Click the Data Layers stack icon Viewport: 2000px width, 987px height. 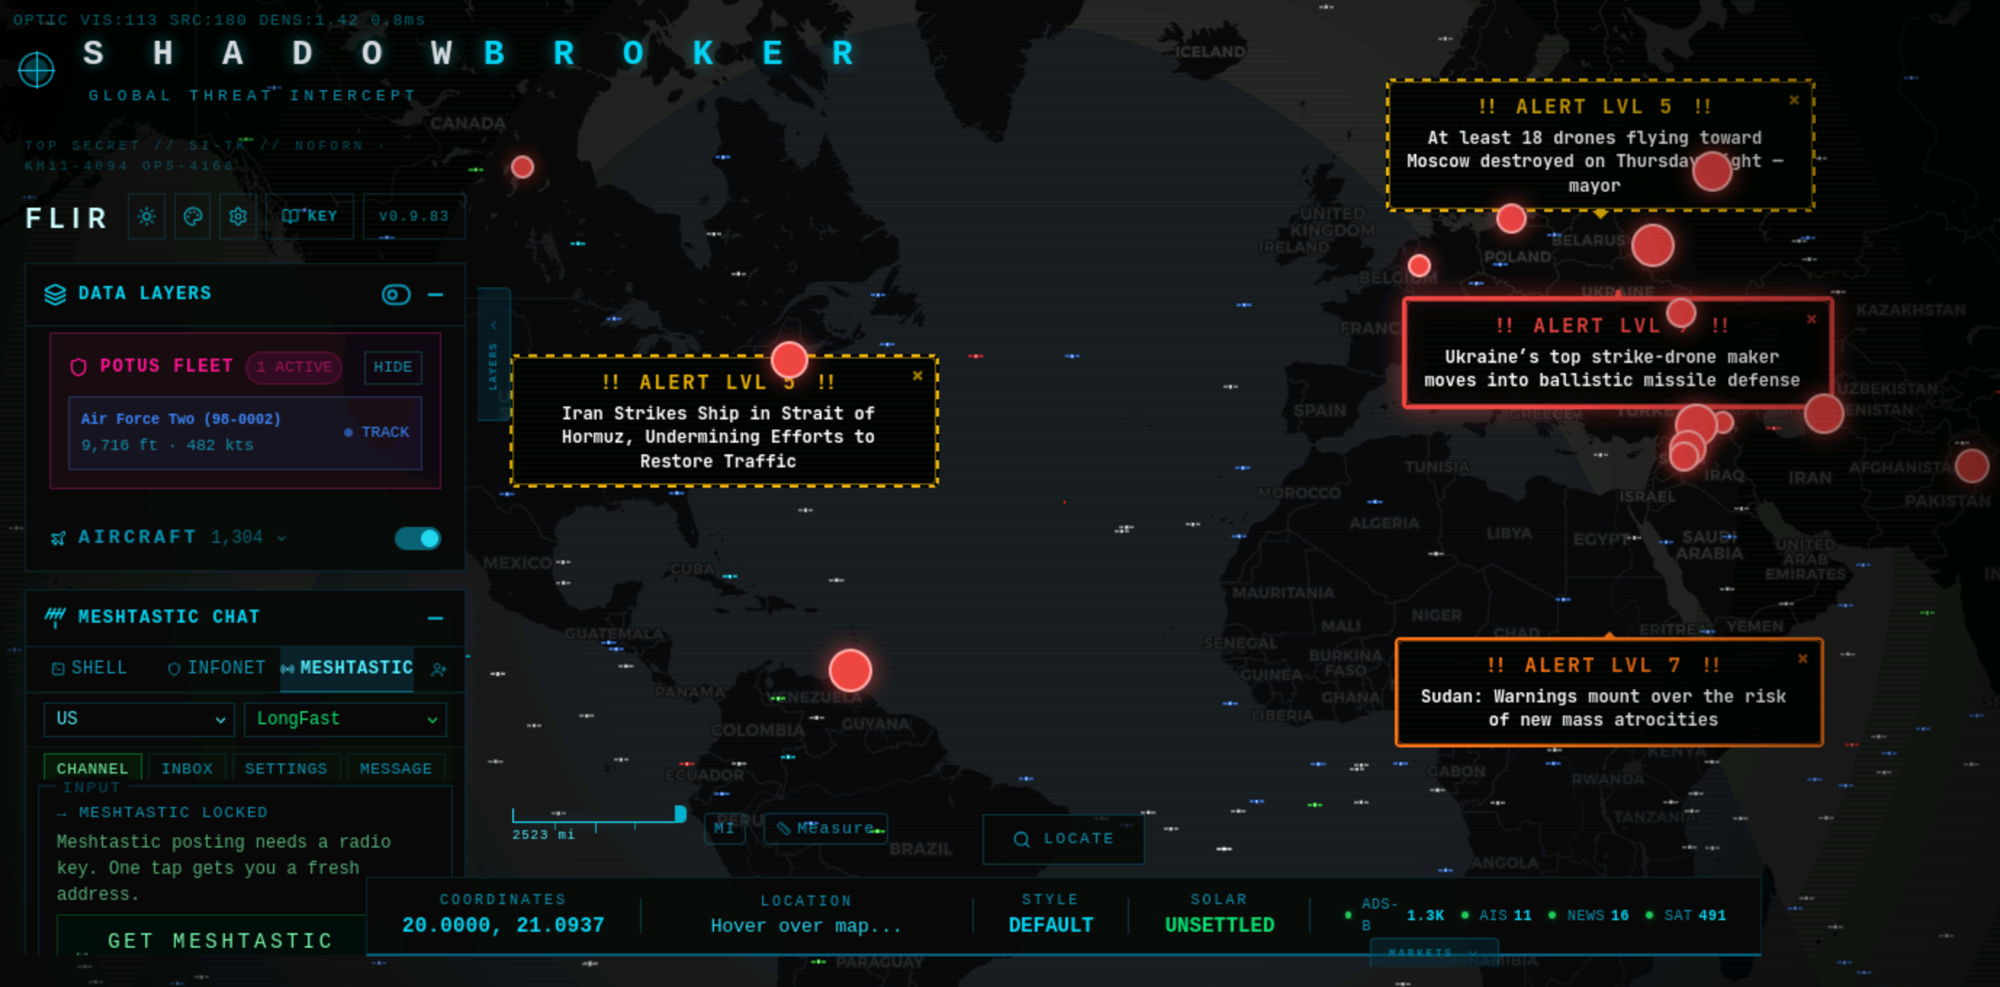pos(55,294)
